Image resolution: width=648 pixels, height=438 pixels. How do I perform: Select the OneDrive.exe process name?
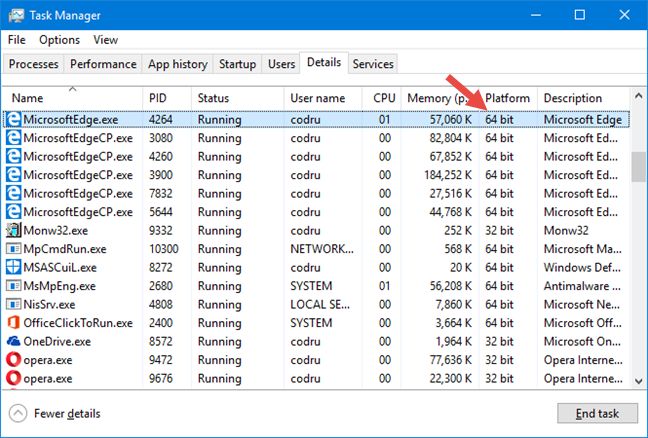(x=57, y=341)
